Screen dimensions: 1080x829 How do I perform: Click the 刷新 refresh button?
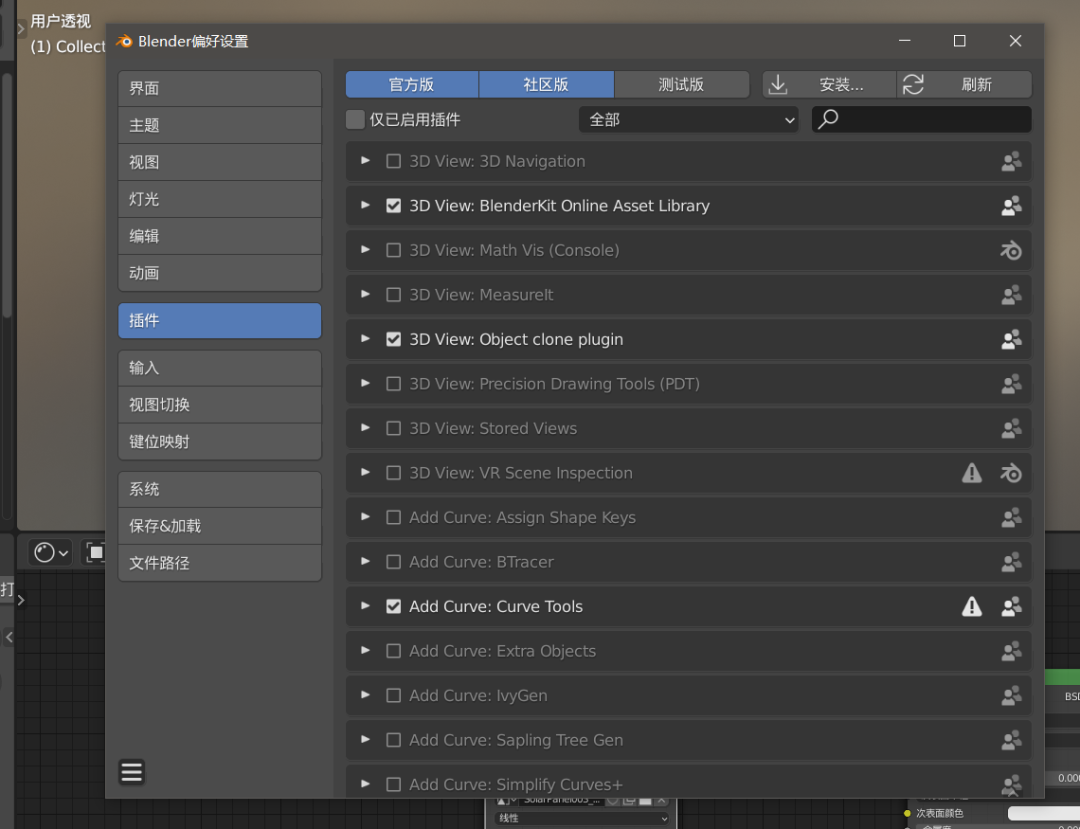[964, 85]
